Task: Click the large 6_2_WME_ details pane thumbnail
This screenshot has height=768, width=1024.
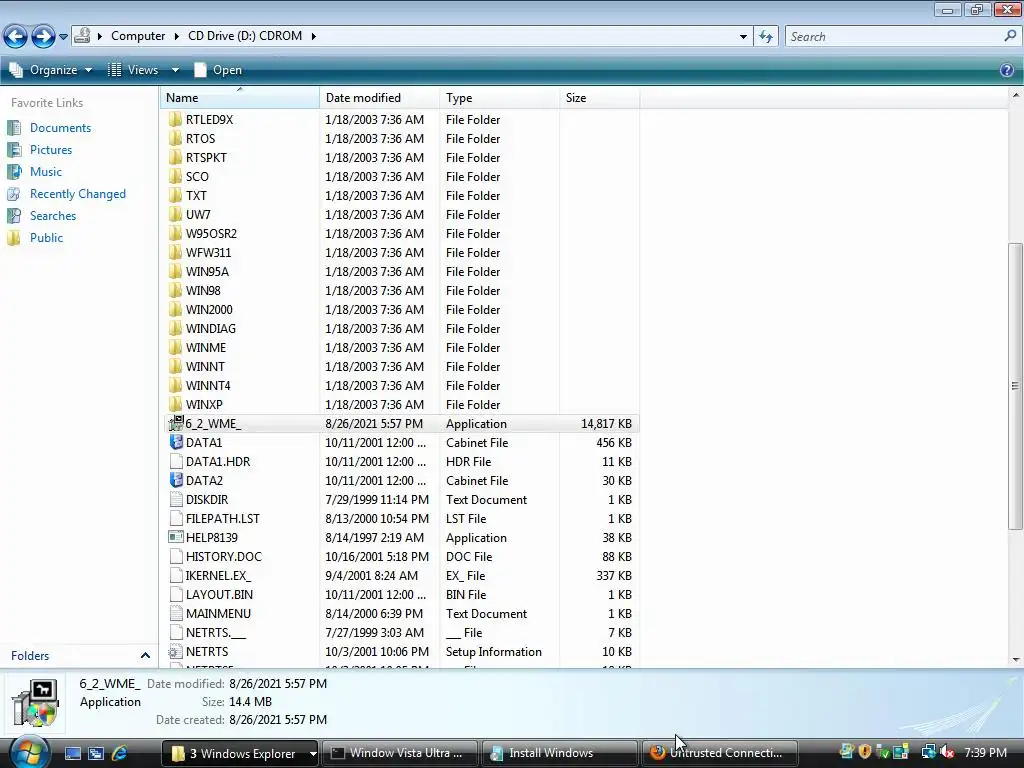Action: [x=36, y=702]
